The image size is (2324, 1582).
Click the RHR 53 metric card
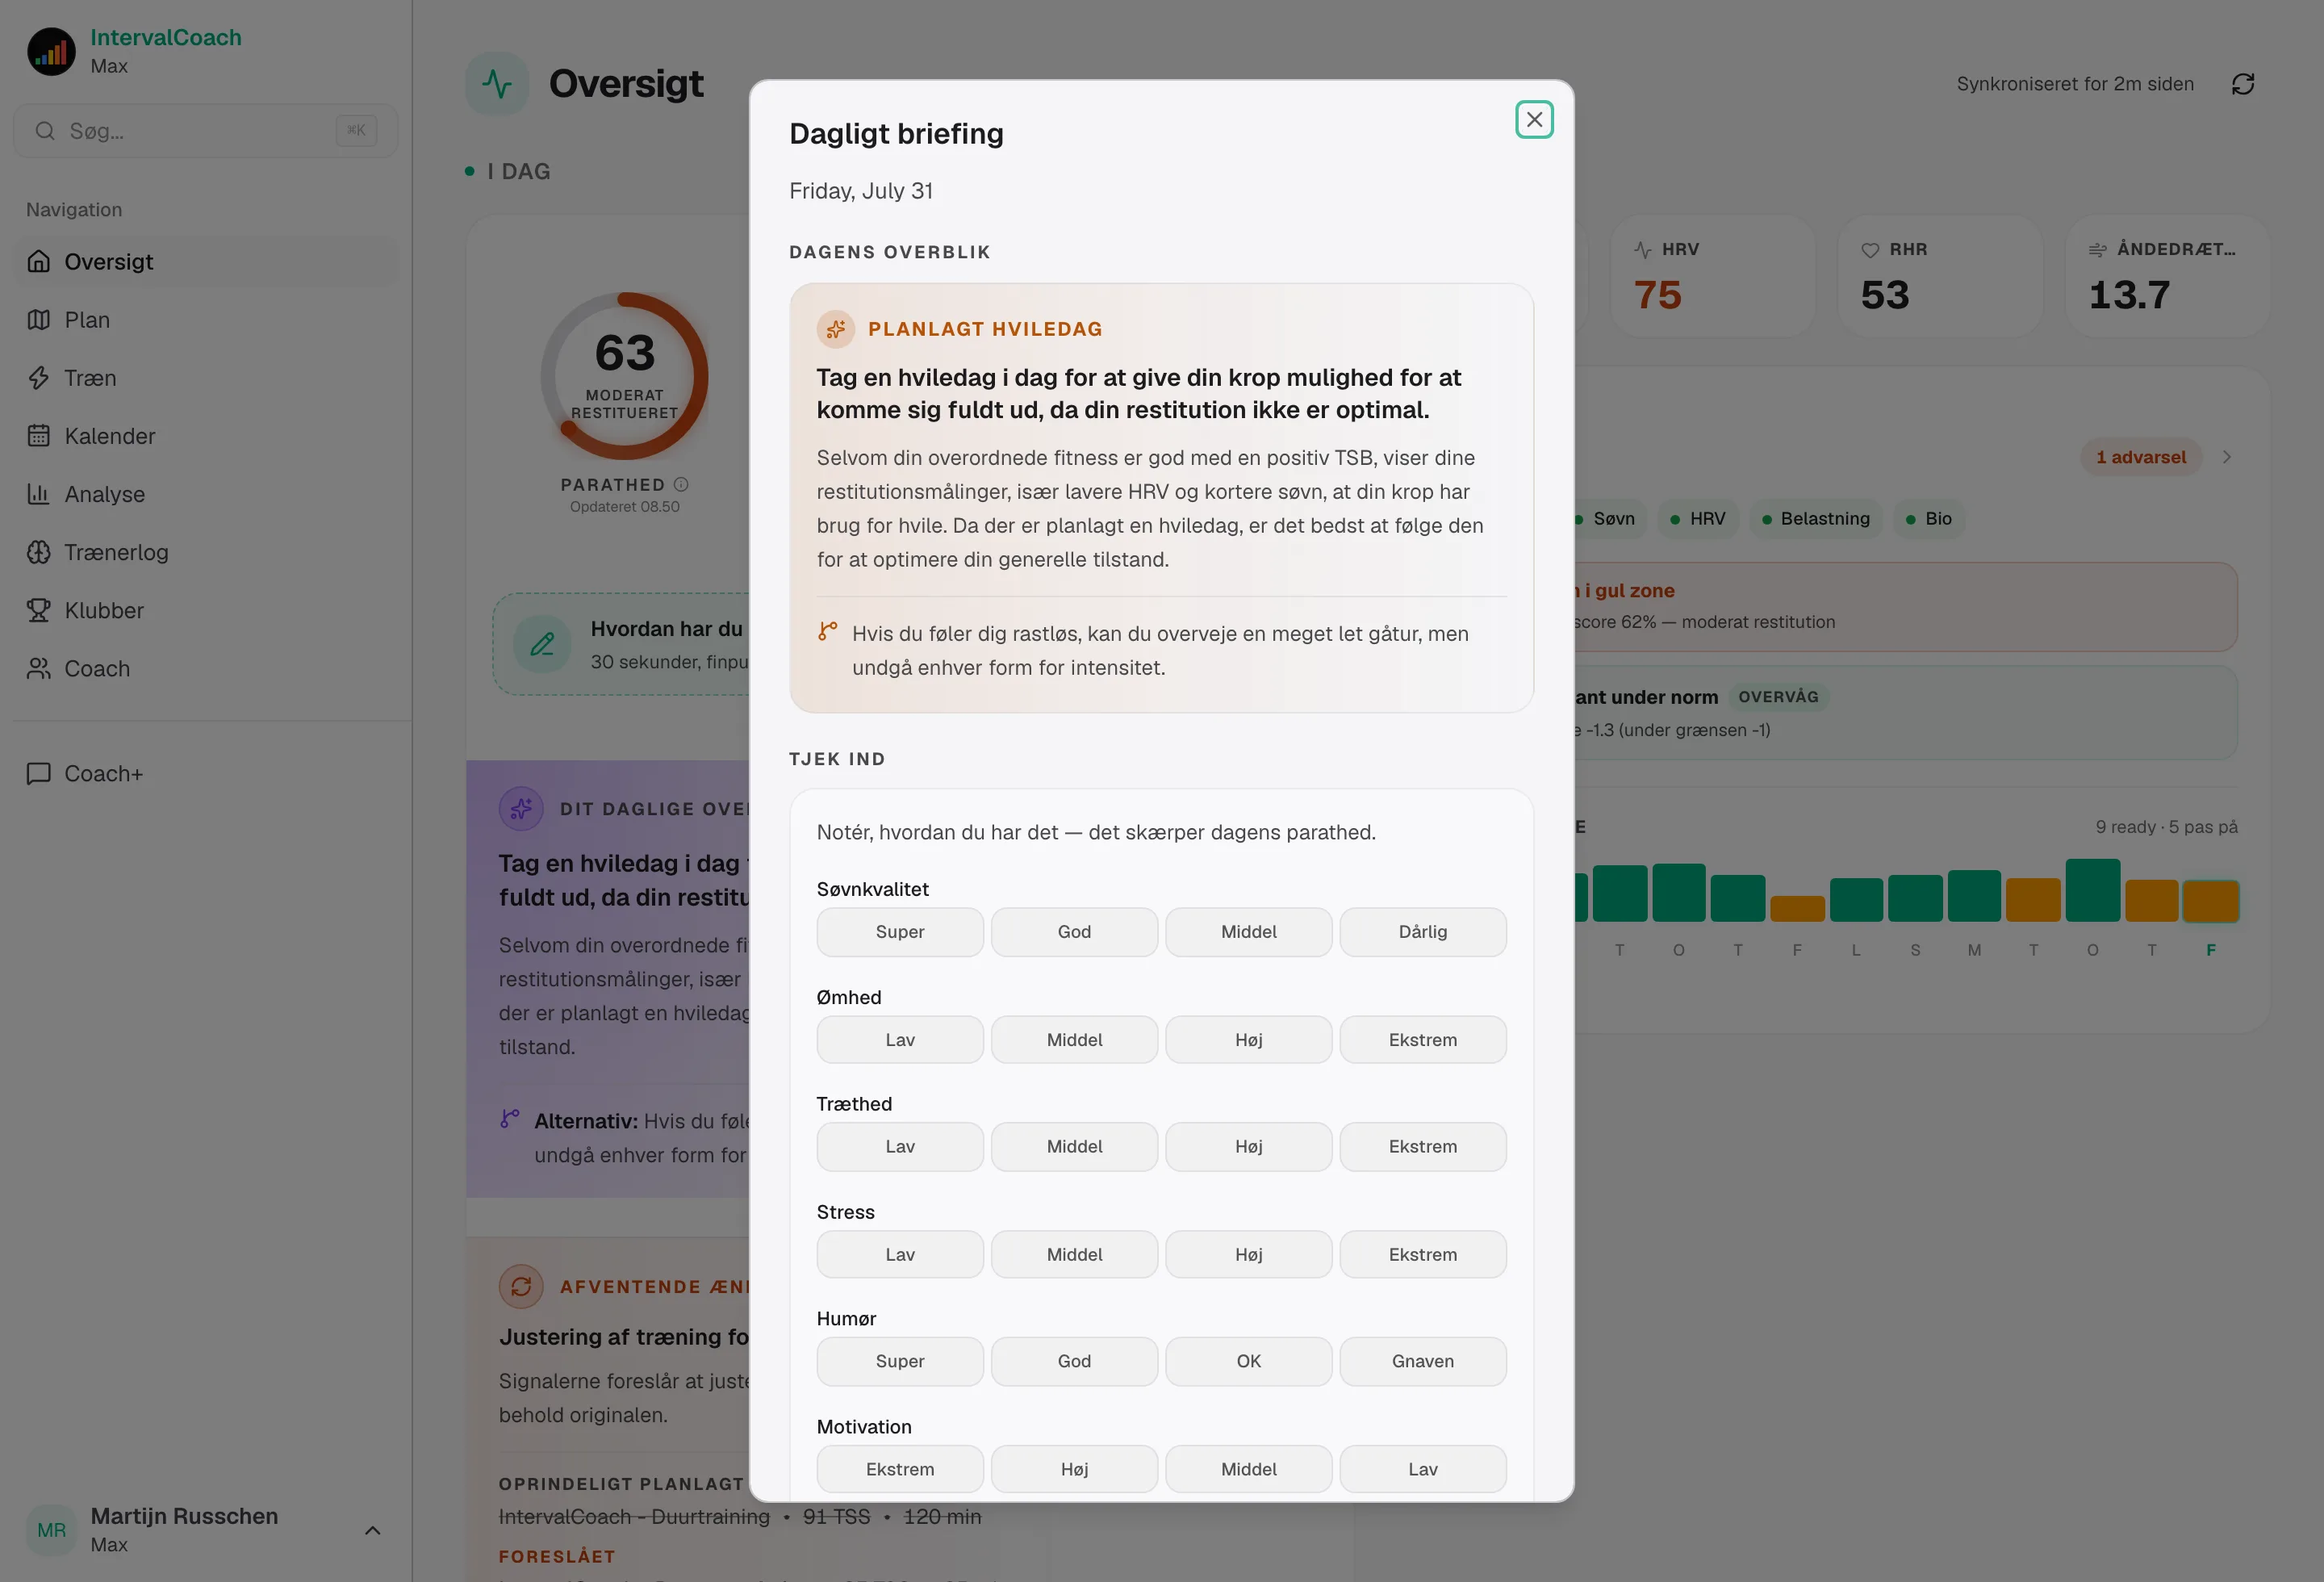[x=1939, y=276]
